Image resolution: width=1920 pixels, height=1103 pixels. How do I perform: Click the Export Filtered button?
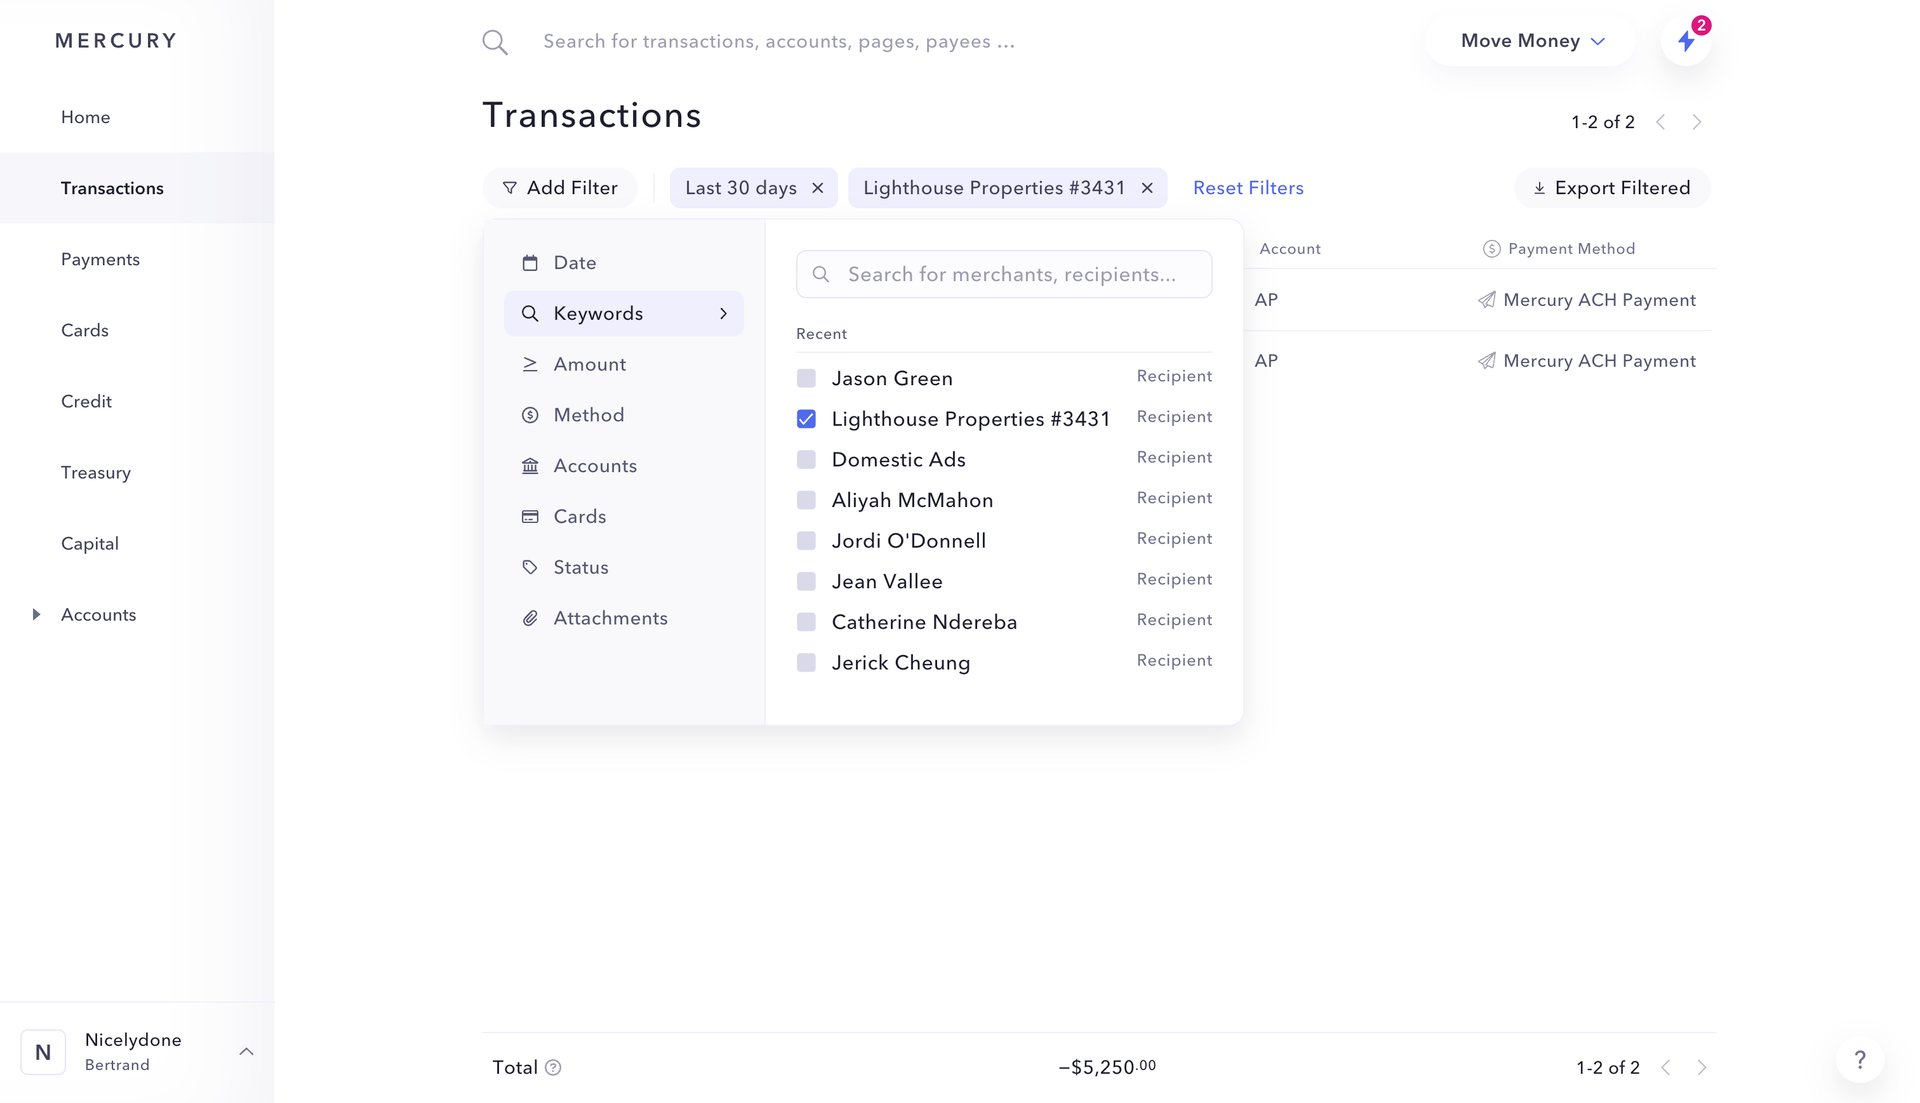[1611, 187]
